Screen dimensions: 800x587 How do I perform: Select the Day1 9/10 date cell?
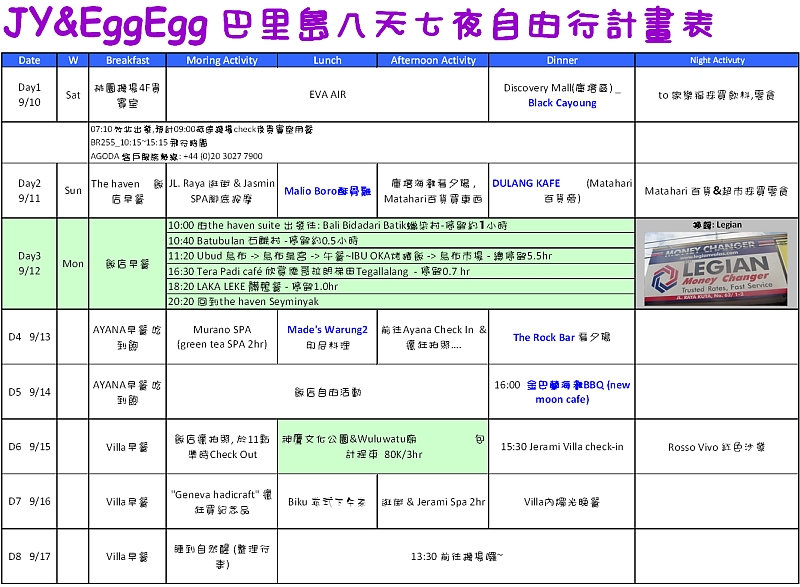coord(29,94)
